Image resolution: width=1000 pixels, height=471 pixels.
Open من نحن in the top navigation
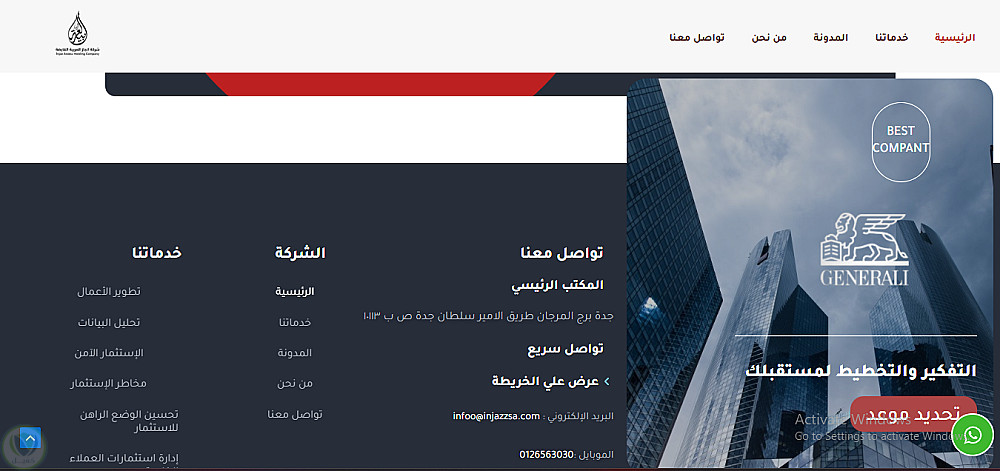click(x=768, y=38)
